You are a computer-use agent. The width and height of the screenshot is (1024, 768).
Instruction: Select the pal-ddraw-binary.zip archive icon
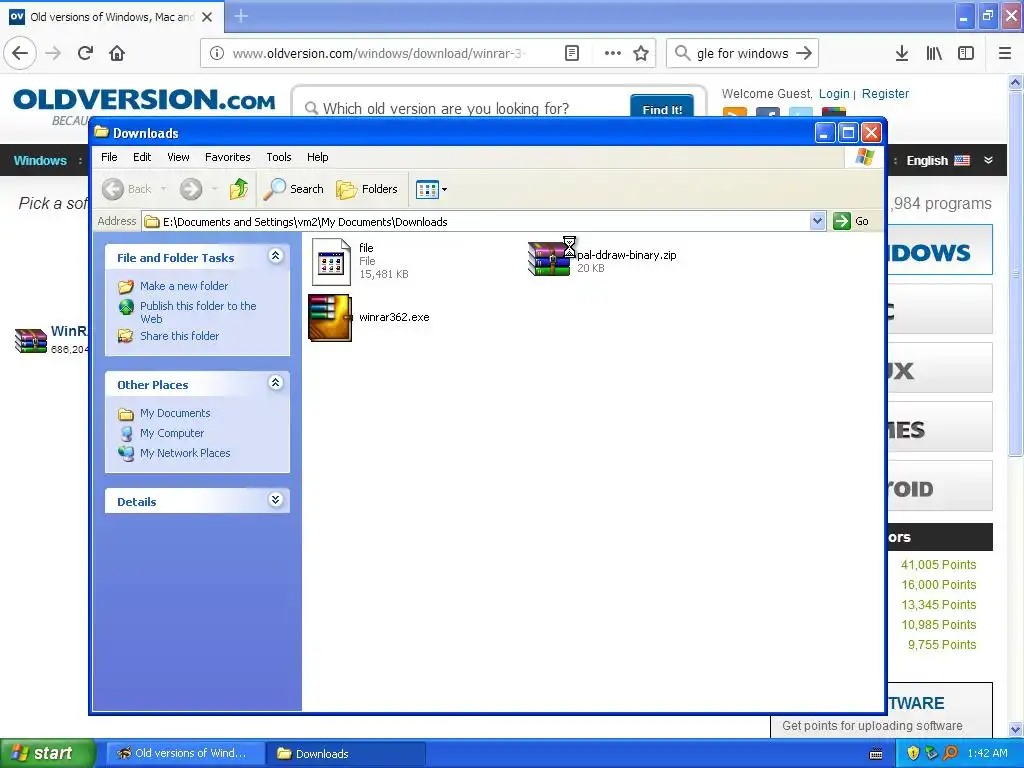(549, 259)
